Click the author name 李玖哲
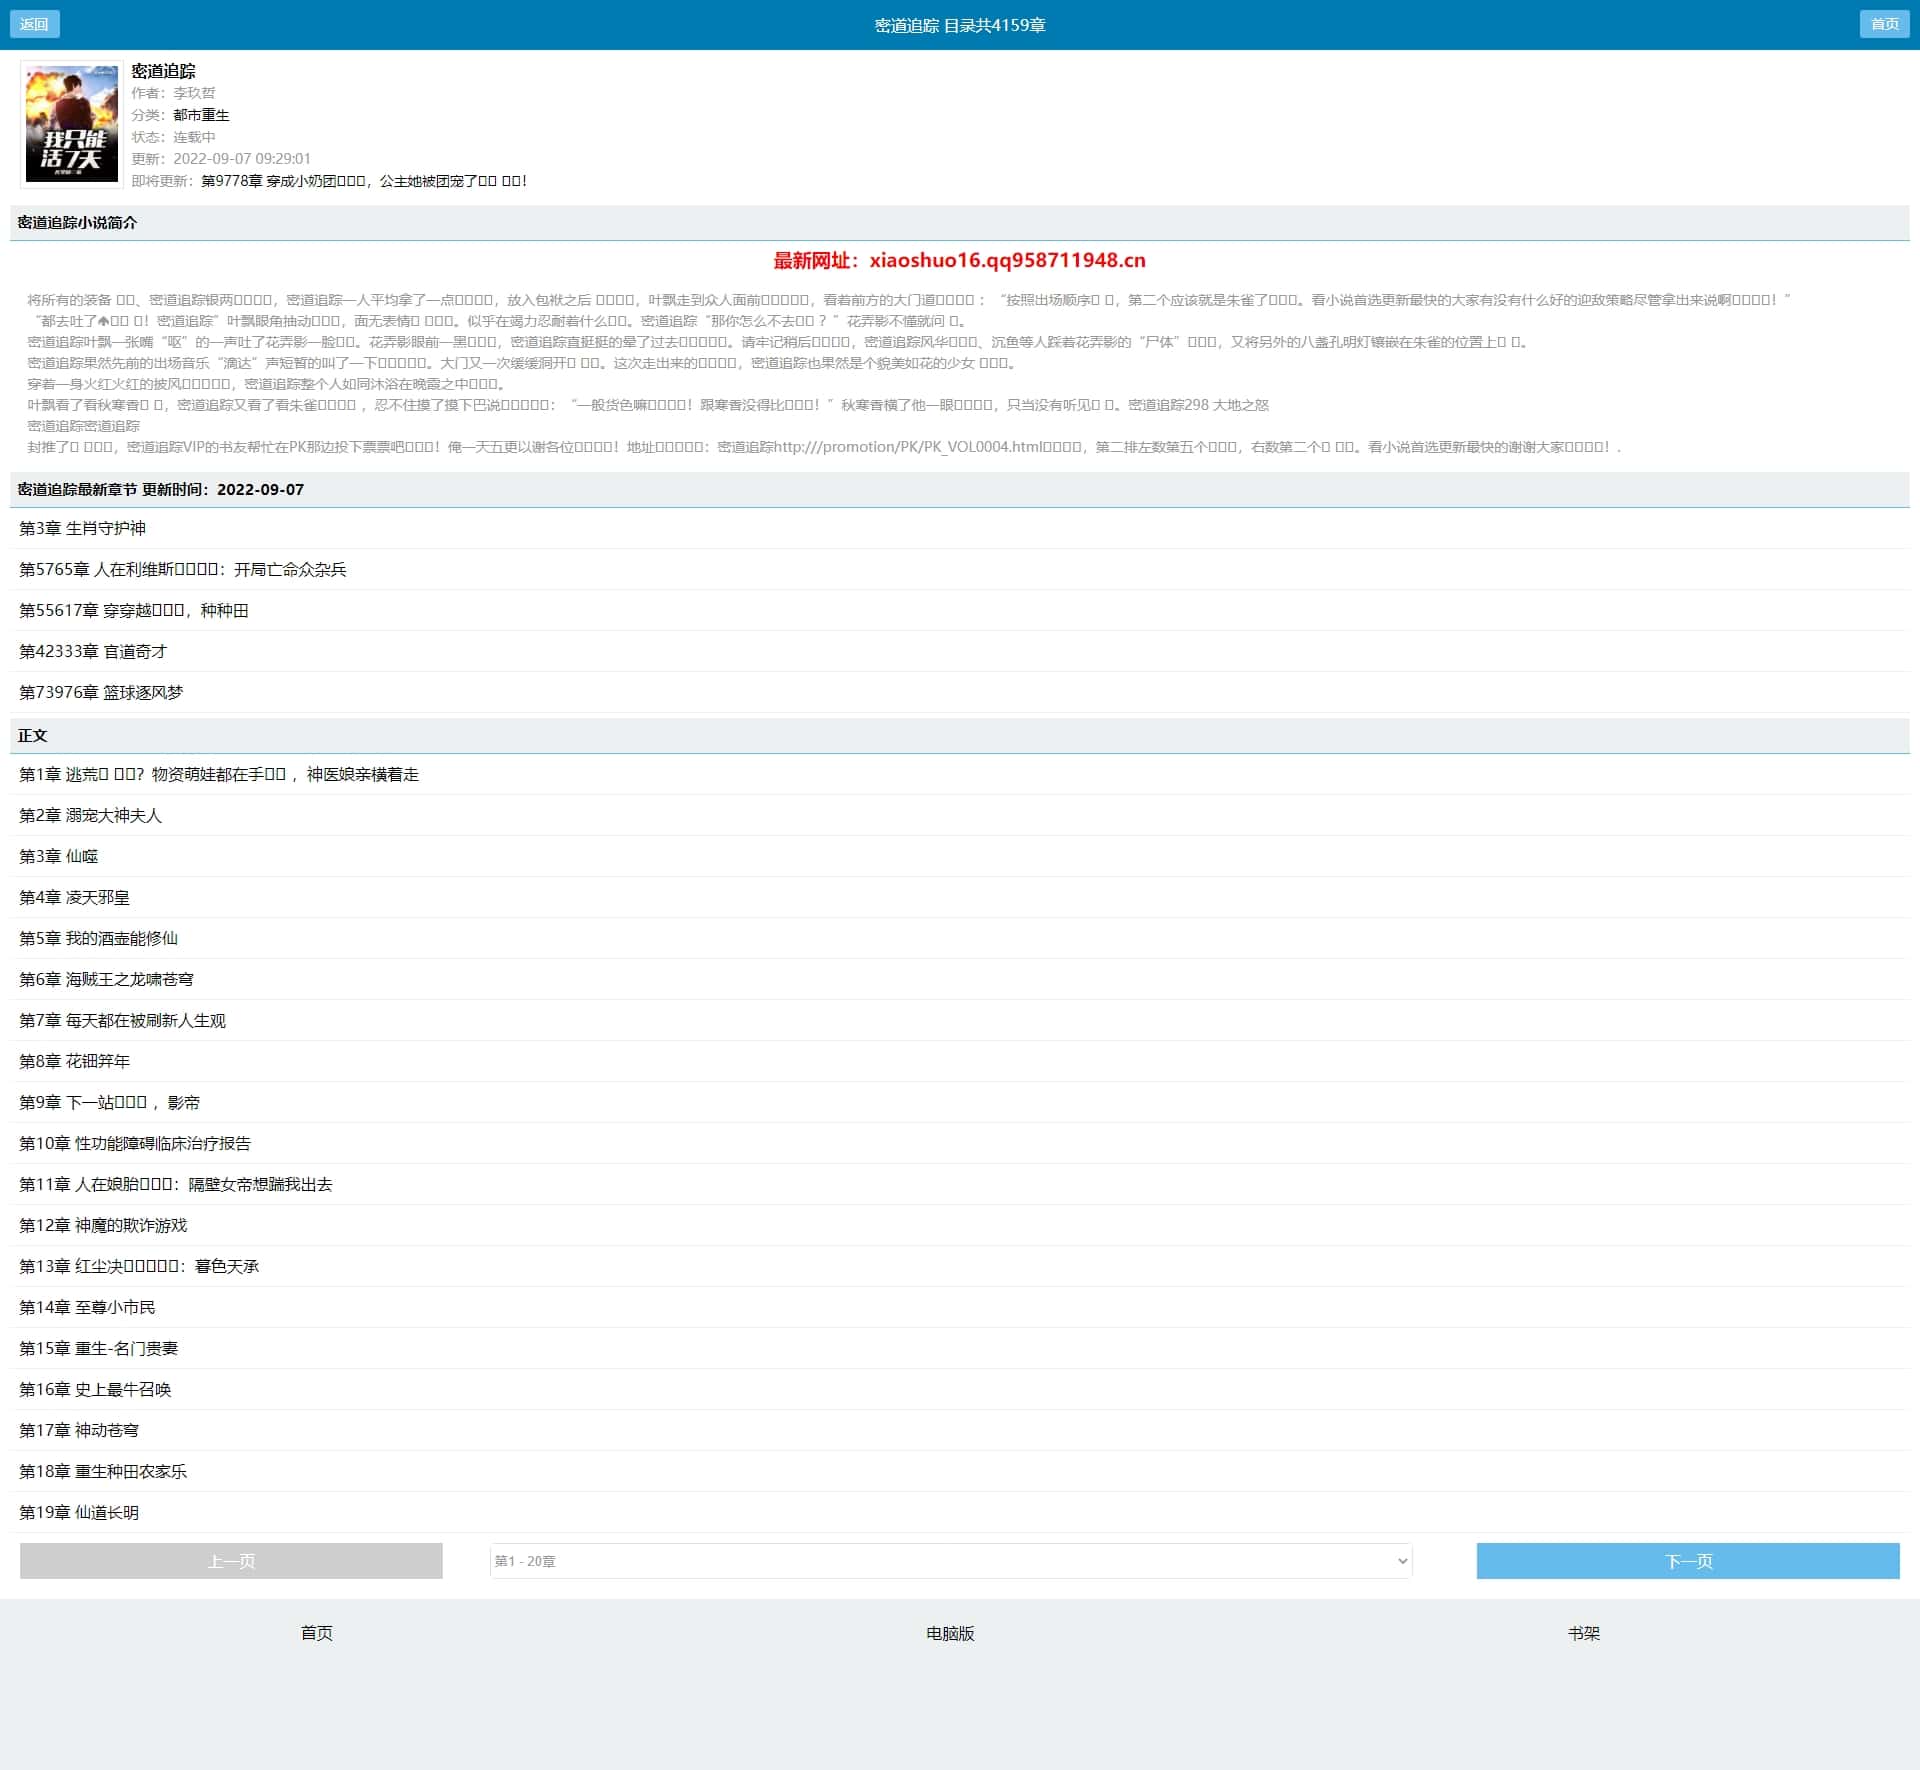This screenshot has height=1770, width=1920. pos(194,93)
